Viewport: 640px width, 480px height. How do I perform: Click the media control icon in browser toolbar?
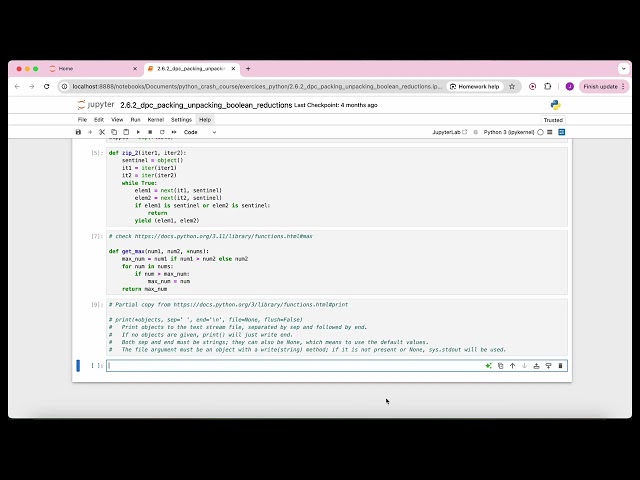532,87
